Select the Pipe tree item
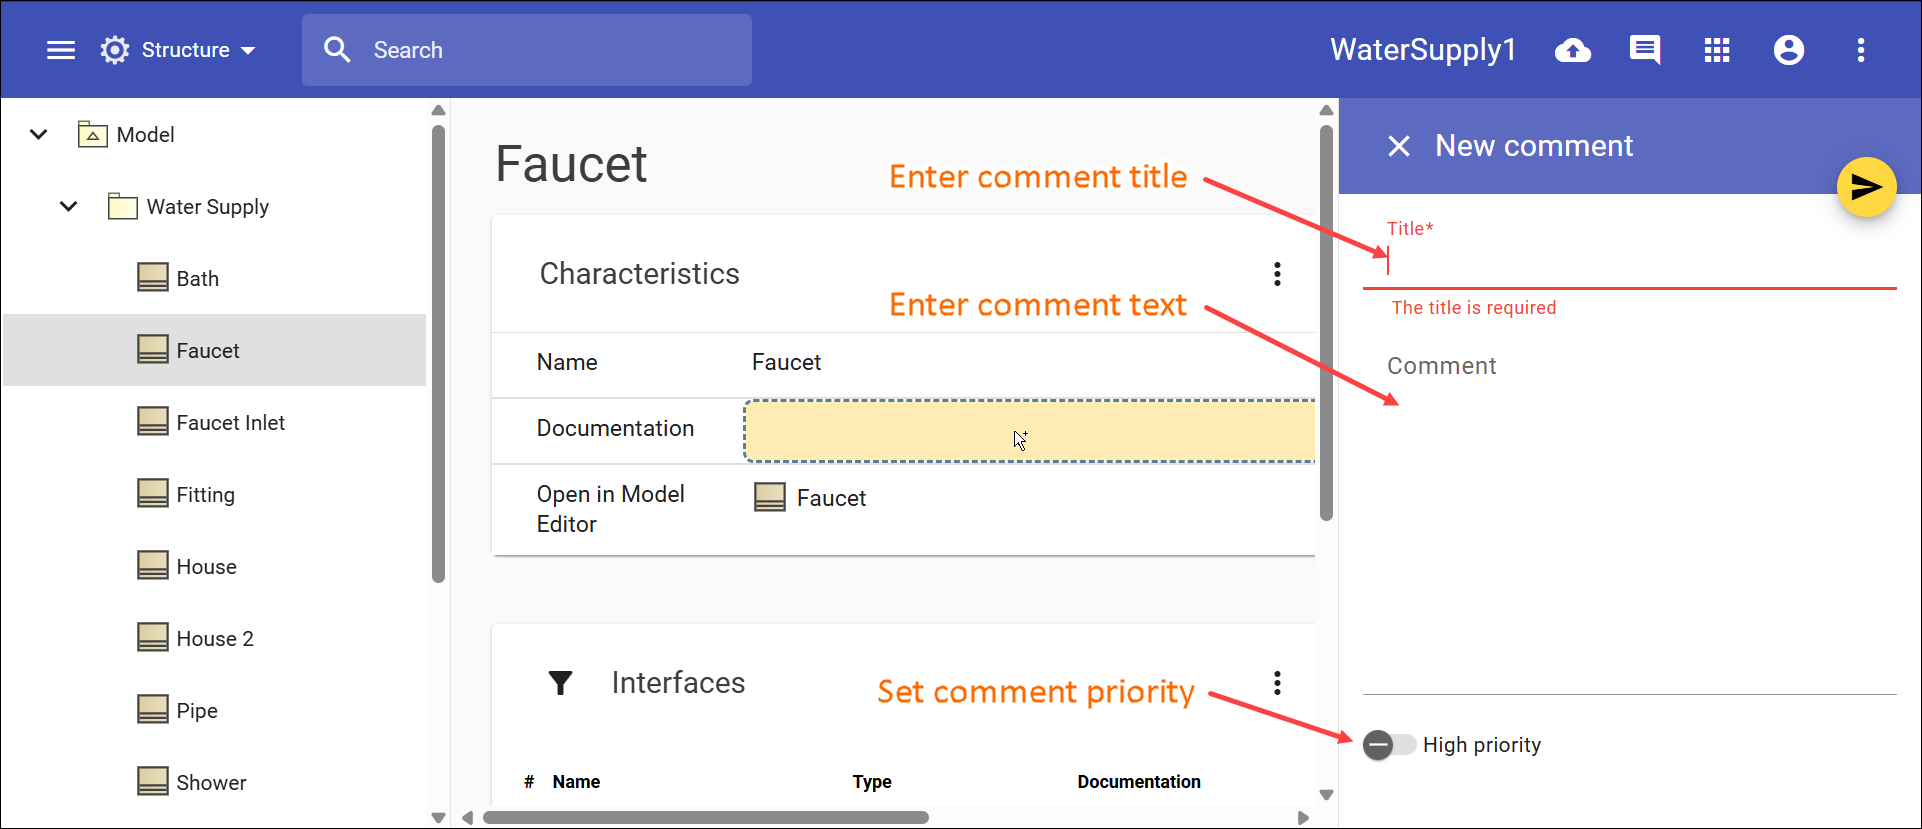The image size is (1922, 829). [x=196, y=711]
